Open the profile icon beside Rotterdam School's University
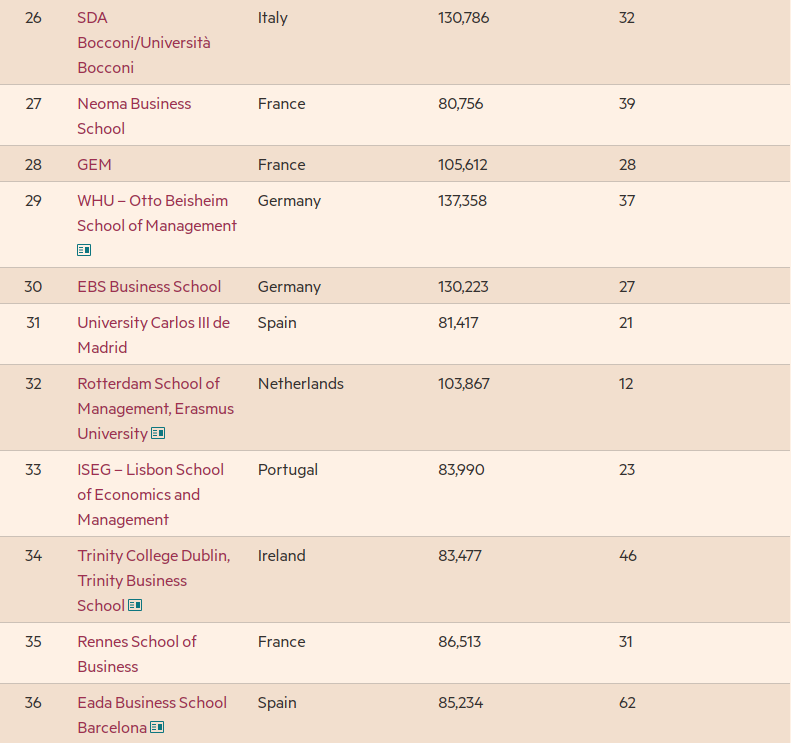The image size is (791, 743). (158, 433)
